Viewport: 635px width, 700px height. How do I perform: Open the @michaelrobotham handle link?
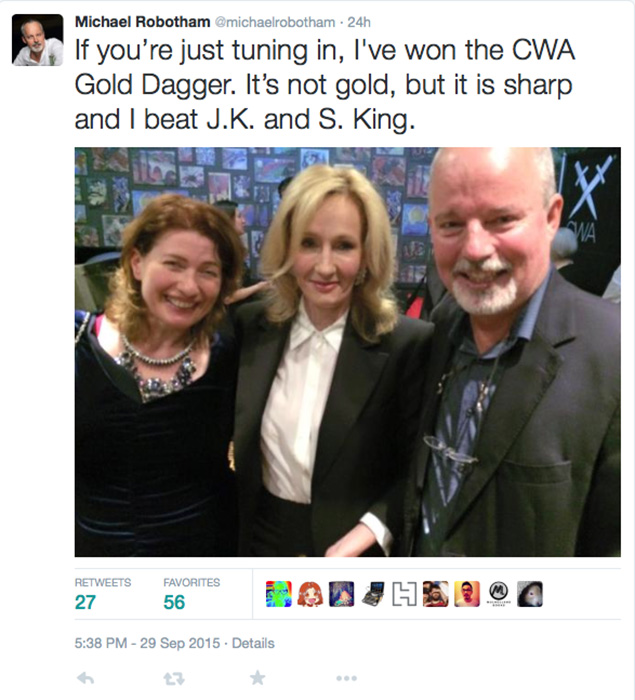coord(275,22)
